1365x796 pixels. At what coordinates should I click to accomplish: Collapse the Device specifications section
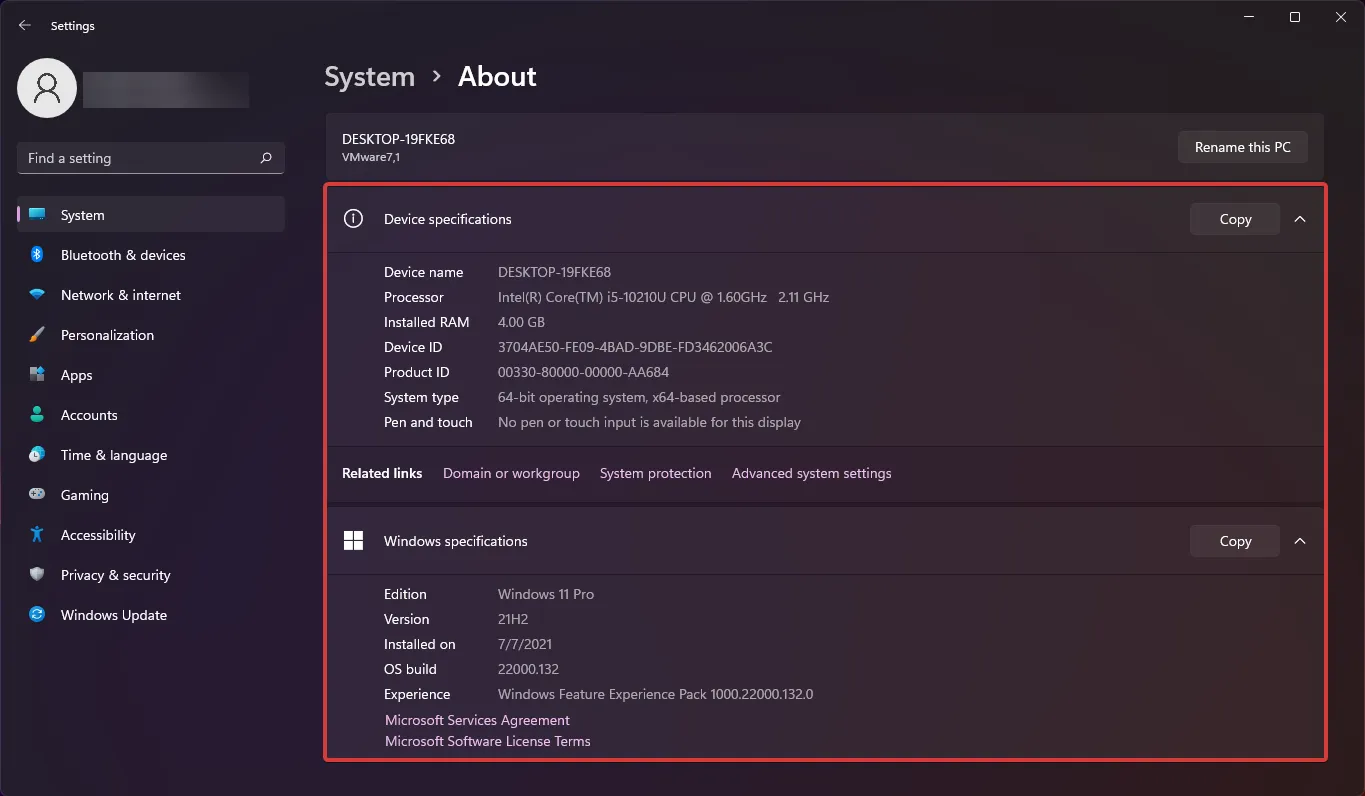click(x=1300, y=219)
